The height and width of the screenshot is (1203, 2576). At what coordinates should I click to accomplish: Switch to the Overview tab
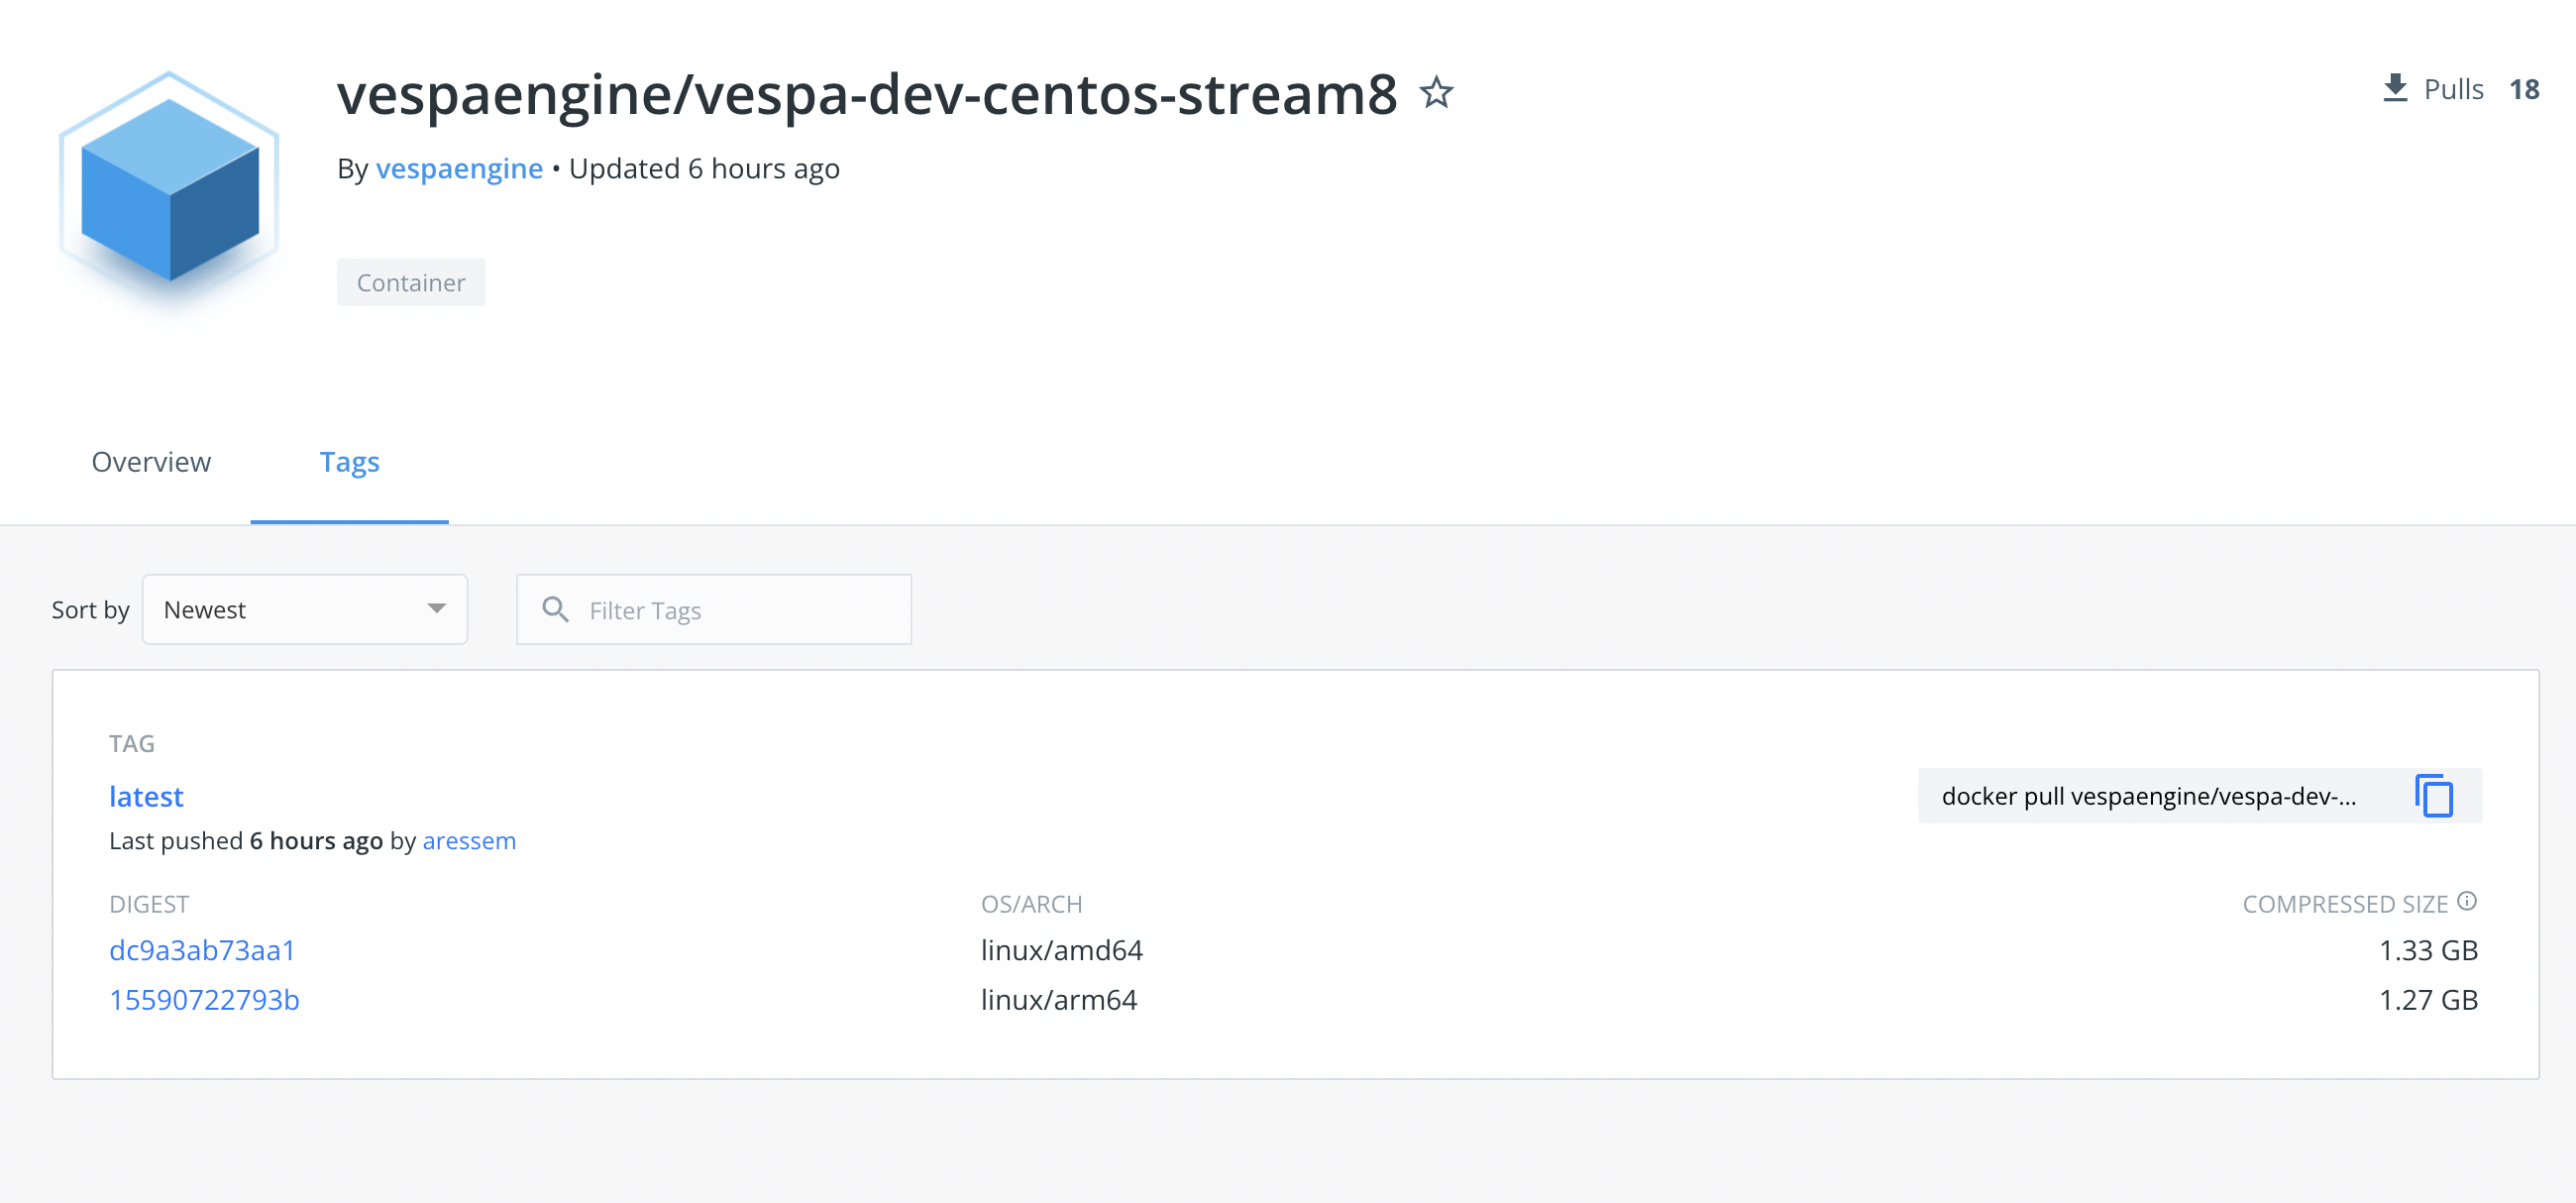(x=150, y=462)
